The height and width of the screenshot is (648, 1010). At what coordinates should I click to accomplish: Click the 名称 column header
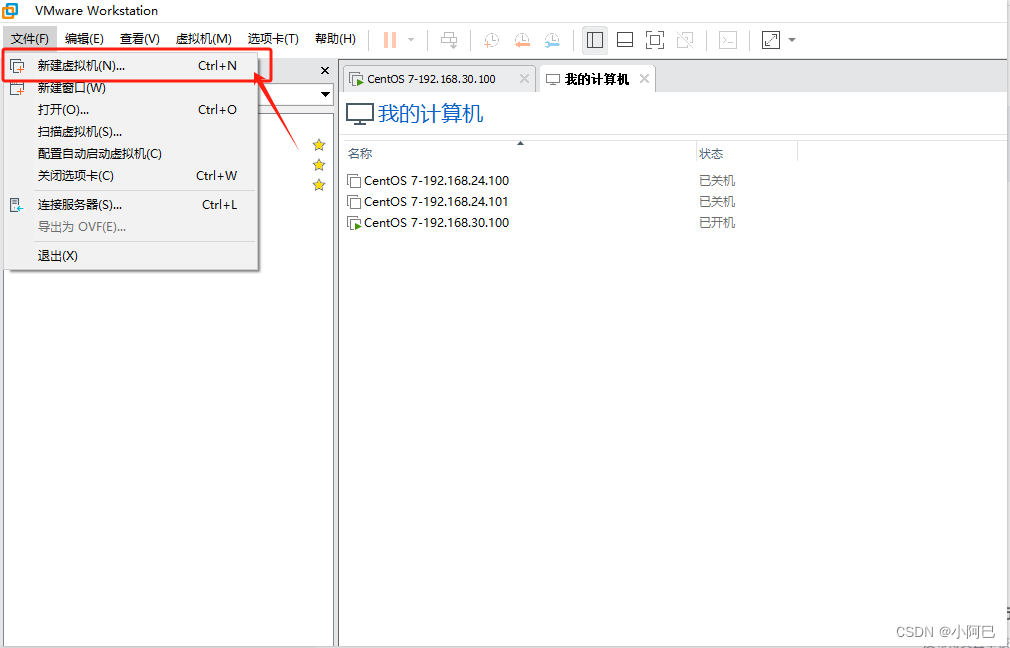[x=360, y=153]
